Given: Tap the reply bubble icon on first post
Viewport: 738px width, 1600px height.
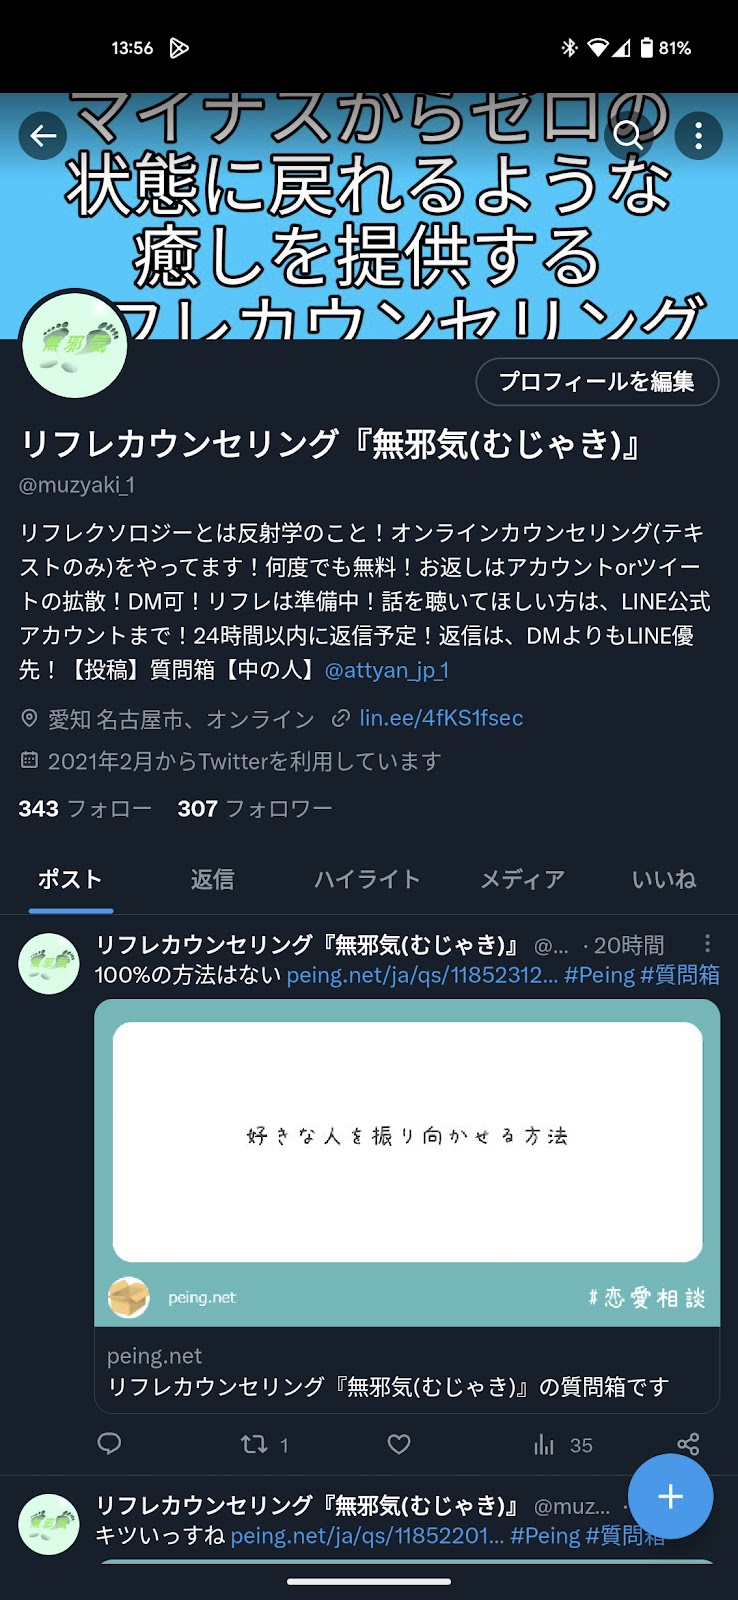Looking at the screenshot, I should pyautogui.click(x=109, y=1444).
